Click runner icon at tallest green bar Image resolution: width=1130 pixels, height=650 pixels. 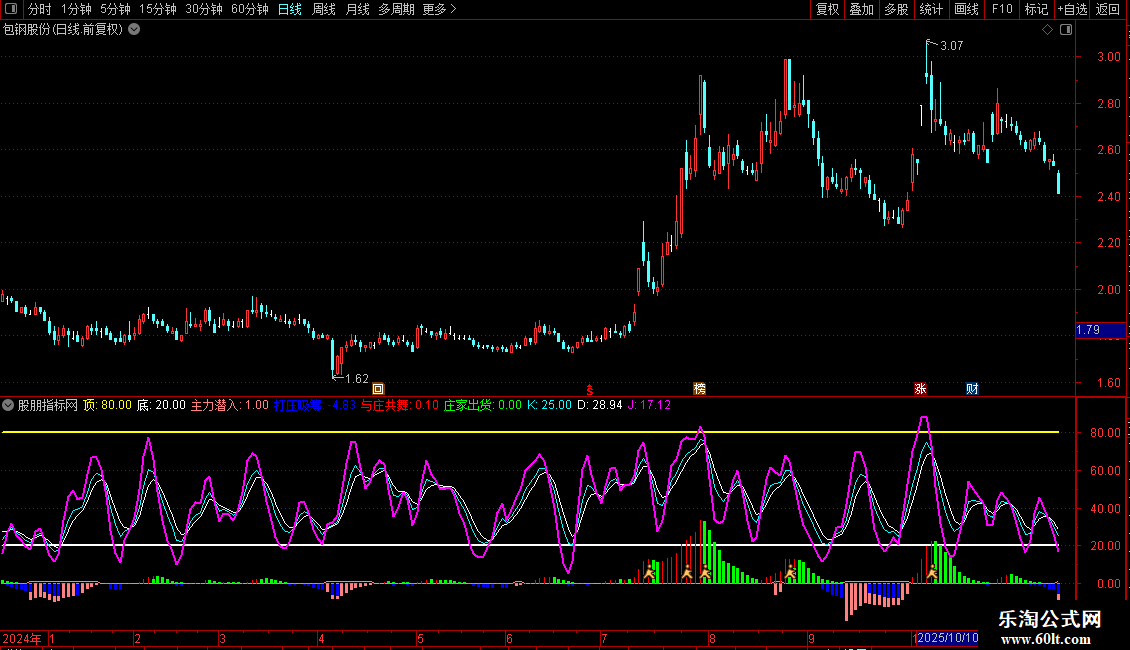pyautogui.click(x=706, y=573)
